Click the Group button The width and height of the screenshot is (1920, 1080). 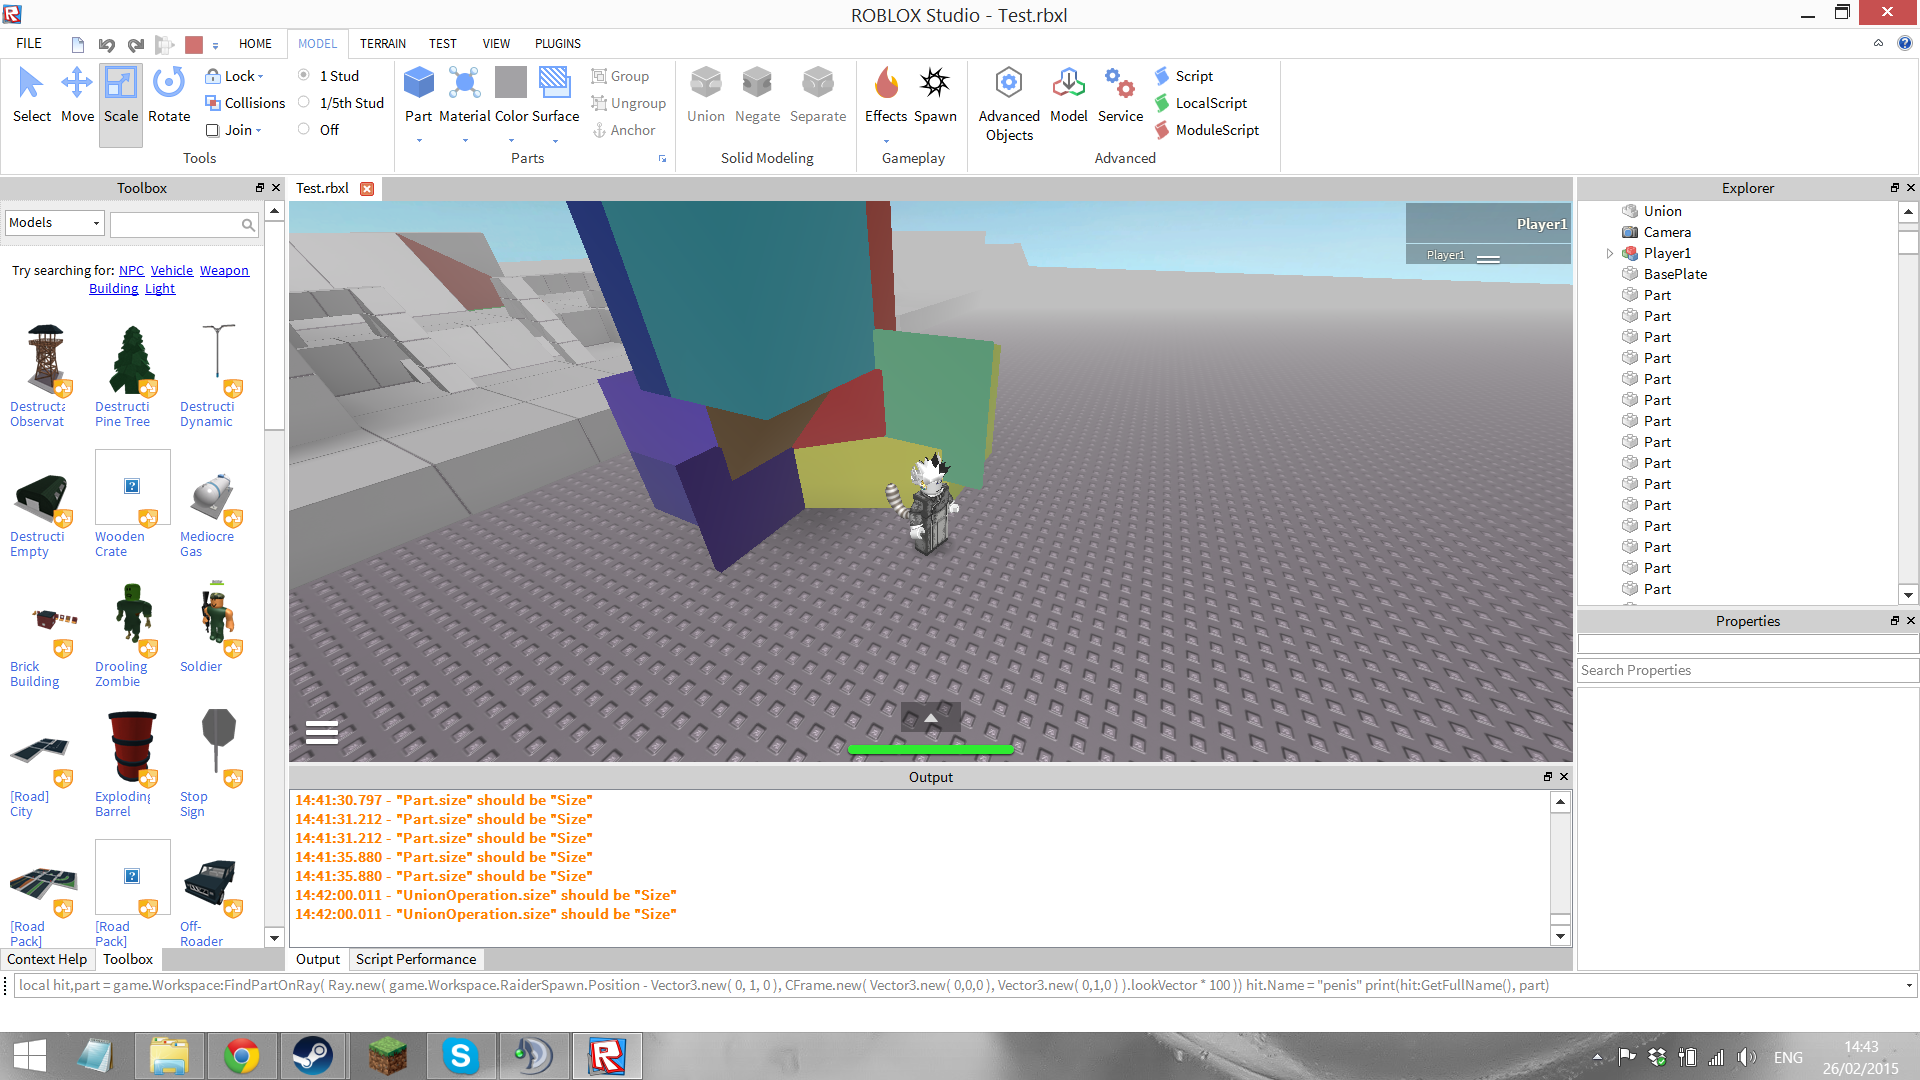tap(620, 76)
